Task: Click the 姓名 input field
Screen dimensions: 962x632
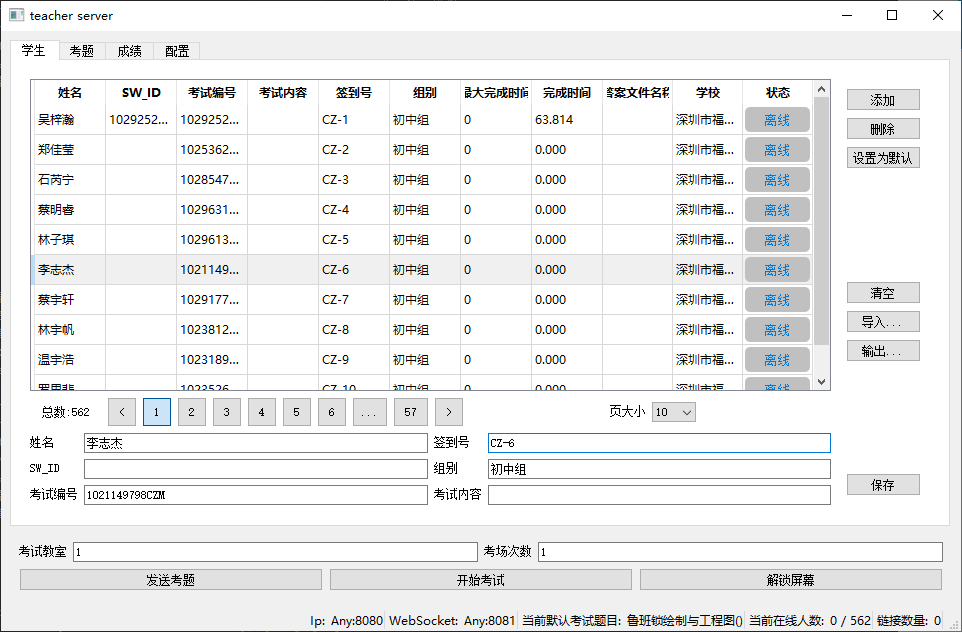Action: click(255, 443)
